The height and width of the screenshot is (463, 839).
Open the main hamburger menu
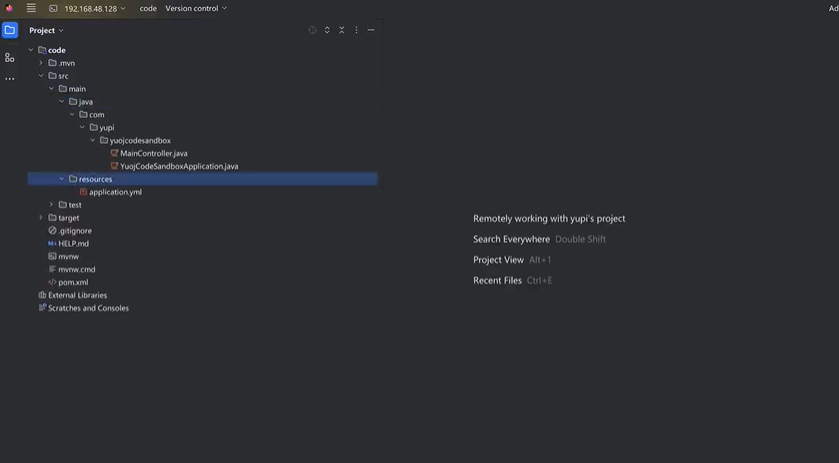pos(31,8)
